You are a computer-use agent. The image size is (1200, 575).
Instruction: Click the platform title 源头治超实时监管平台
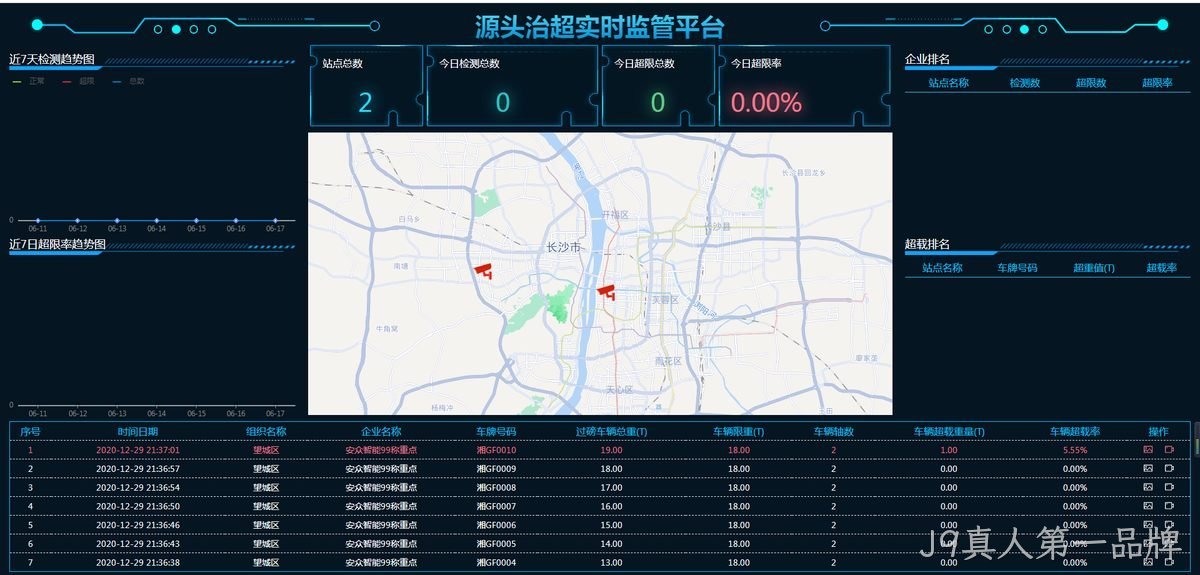599,28
